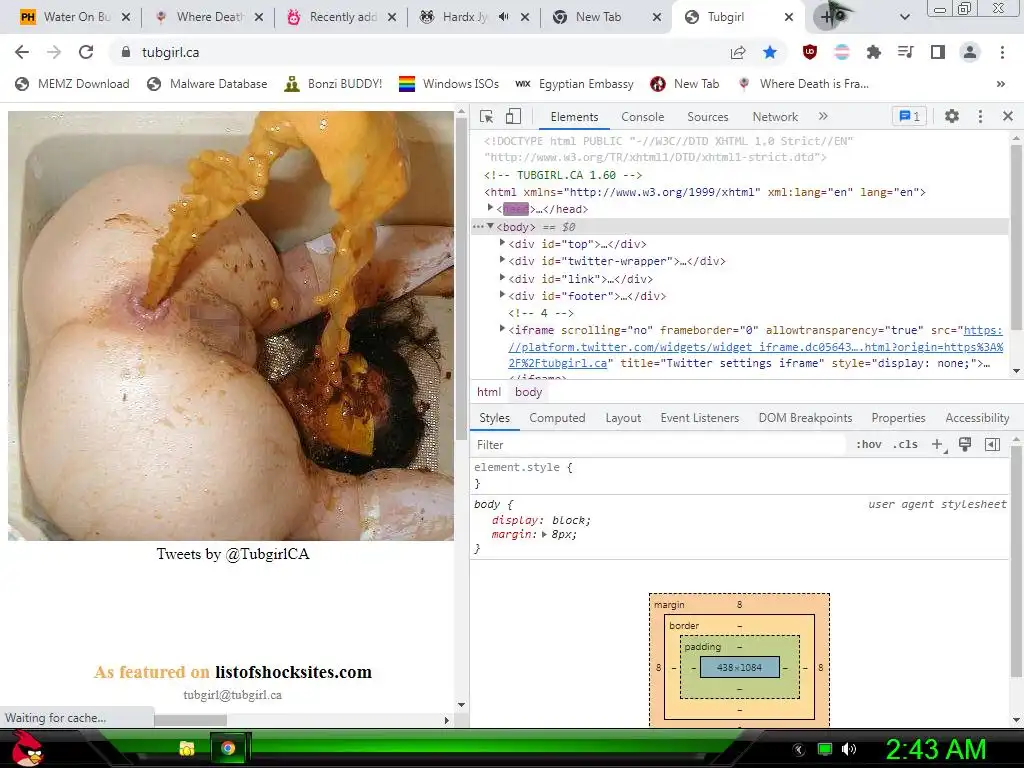Click the browser forward arrow

[54, 52]
